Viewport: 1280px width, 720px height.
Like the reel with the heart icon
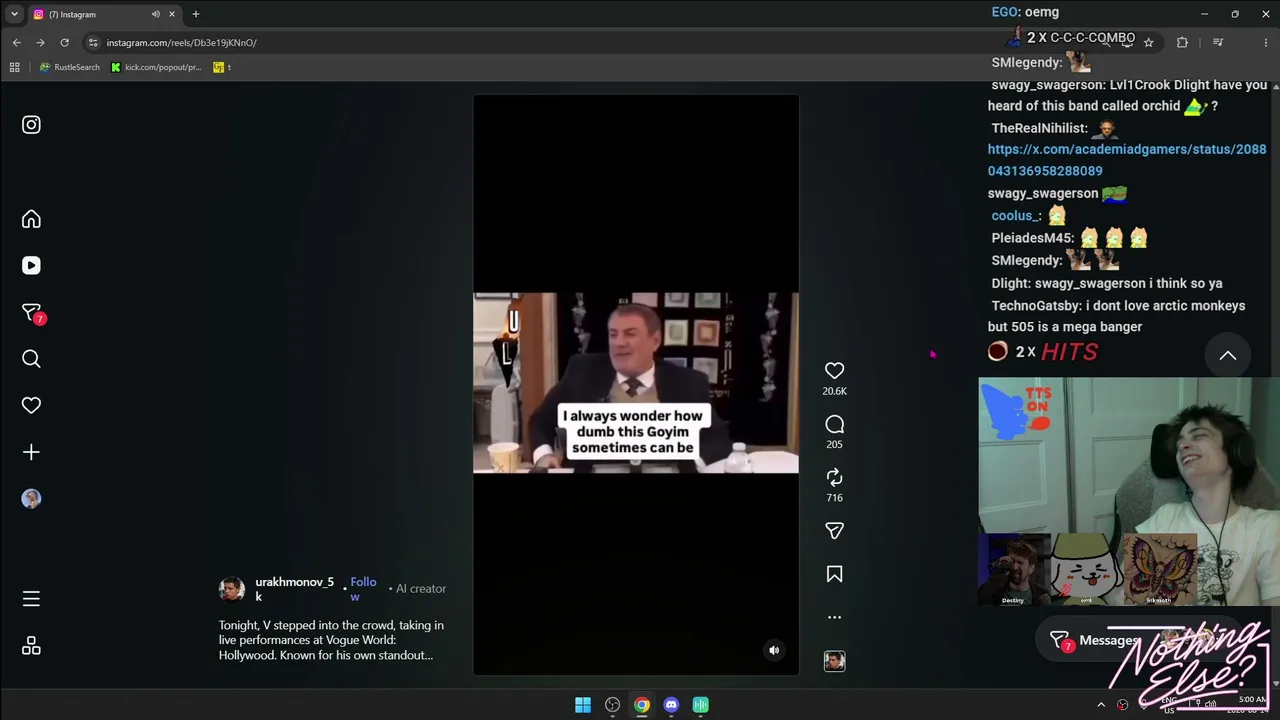[x=834, y=371]
